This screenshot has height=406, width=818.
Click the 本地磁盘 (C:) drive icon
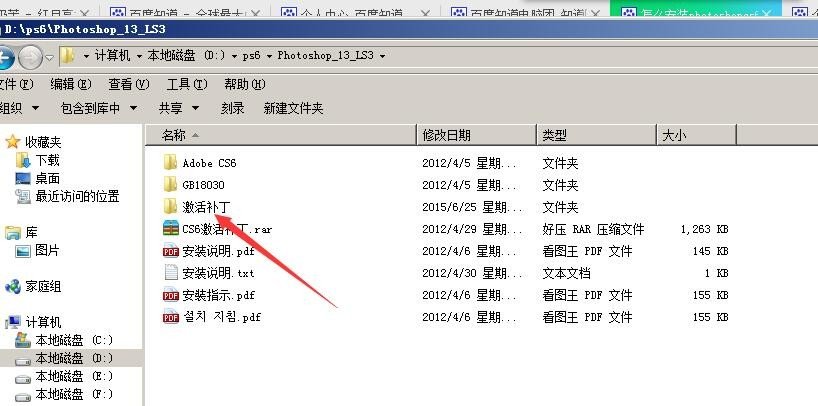23,340
